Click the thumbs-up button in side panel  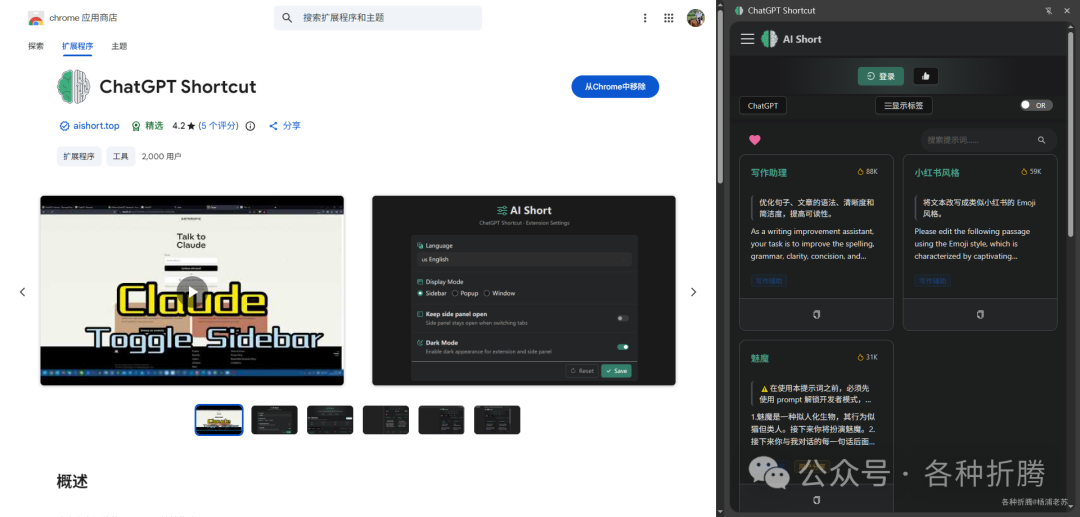(x=926, y=76)
